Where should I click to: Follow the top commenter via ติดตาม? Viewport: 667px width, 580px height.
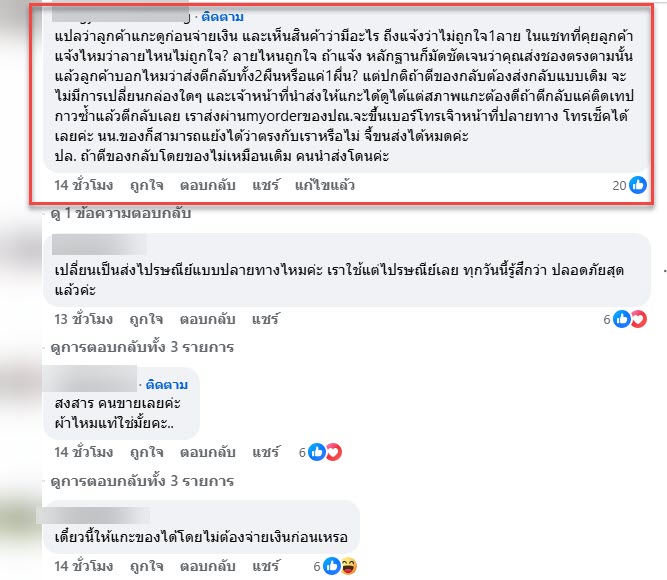click(x=222, y=17)
